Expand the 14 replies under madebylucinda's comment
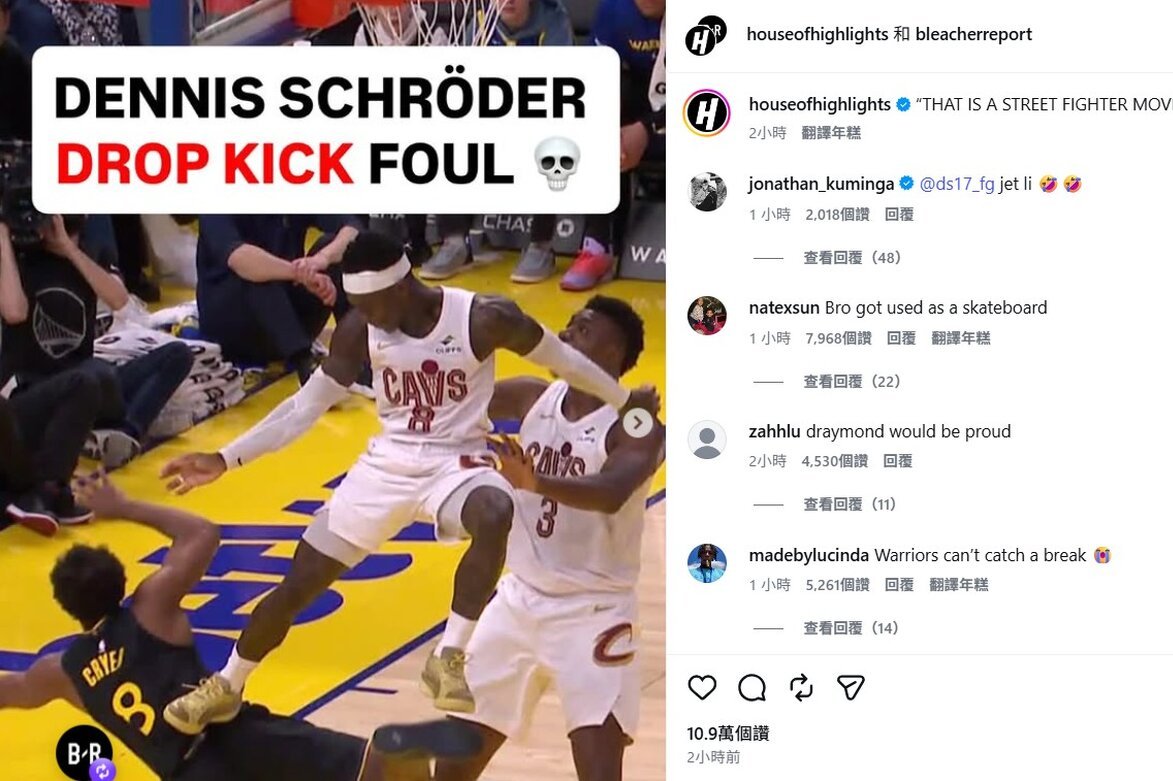Screen dimensions: 1173x781 851,628
